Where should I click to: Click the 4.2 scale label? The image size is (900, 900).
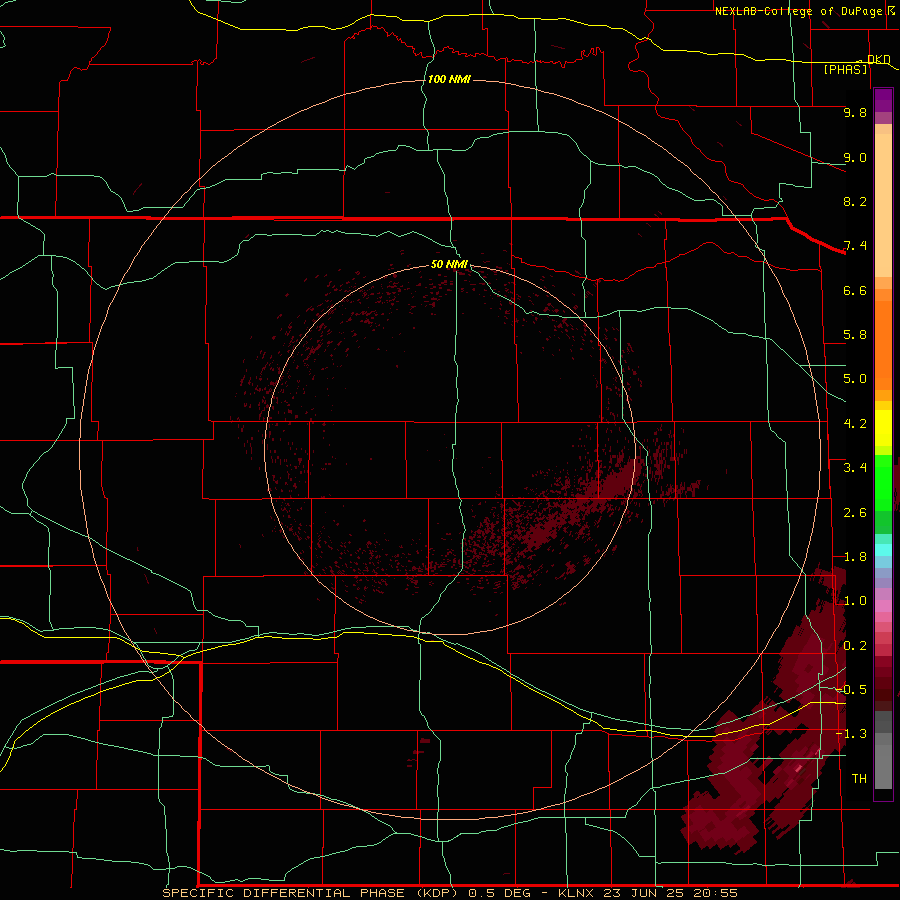click(855, 424)
